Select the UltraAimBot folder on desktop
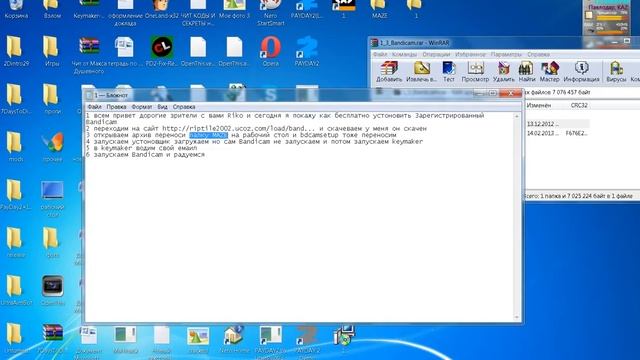This screenshot has width=640, height=360. (16, 291)
